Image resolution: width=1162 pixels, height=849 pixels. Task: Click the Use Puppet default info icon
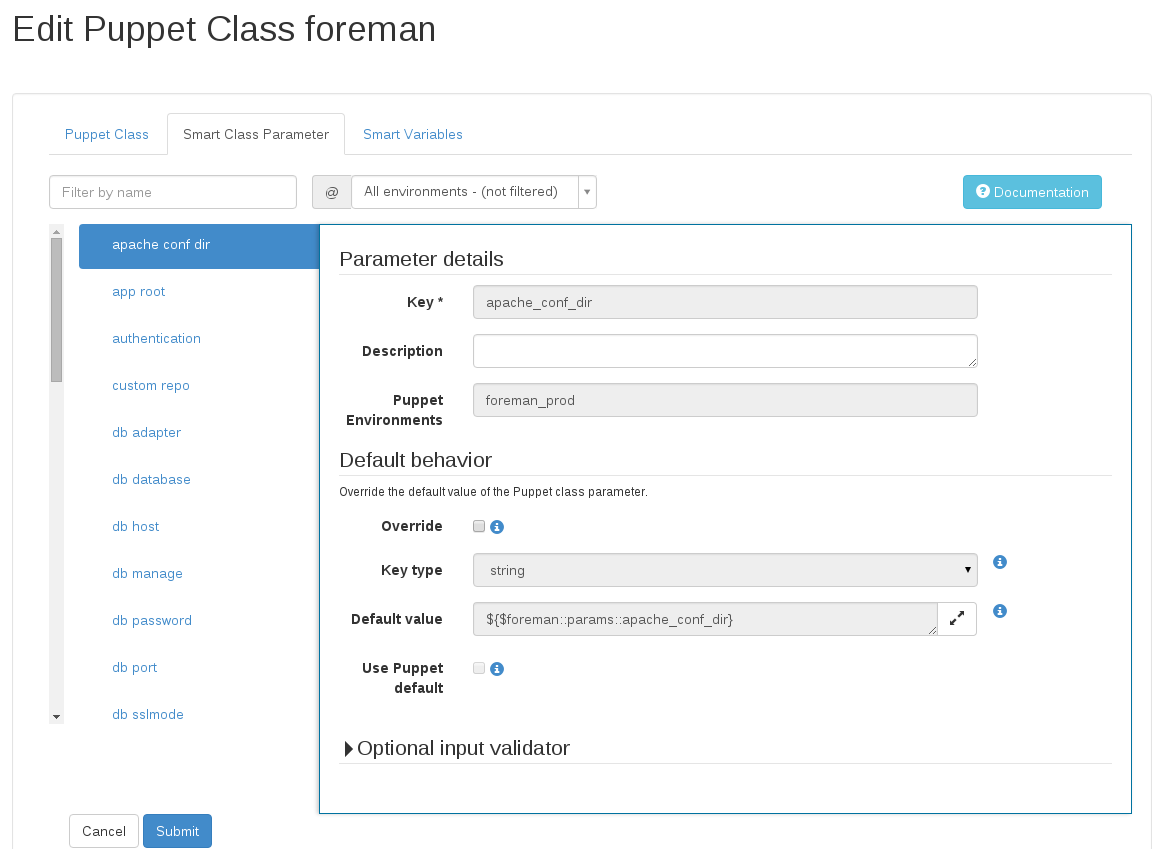click(497, 669)
